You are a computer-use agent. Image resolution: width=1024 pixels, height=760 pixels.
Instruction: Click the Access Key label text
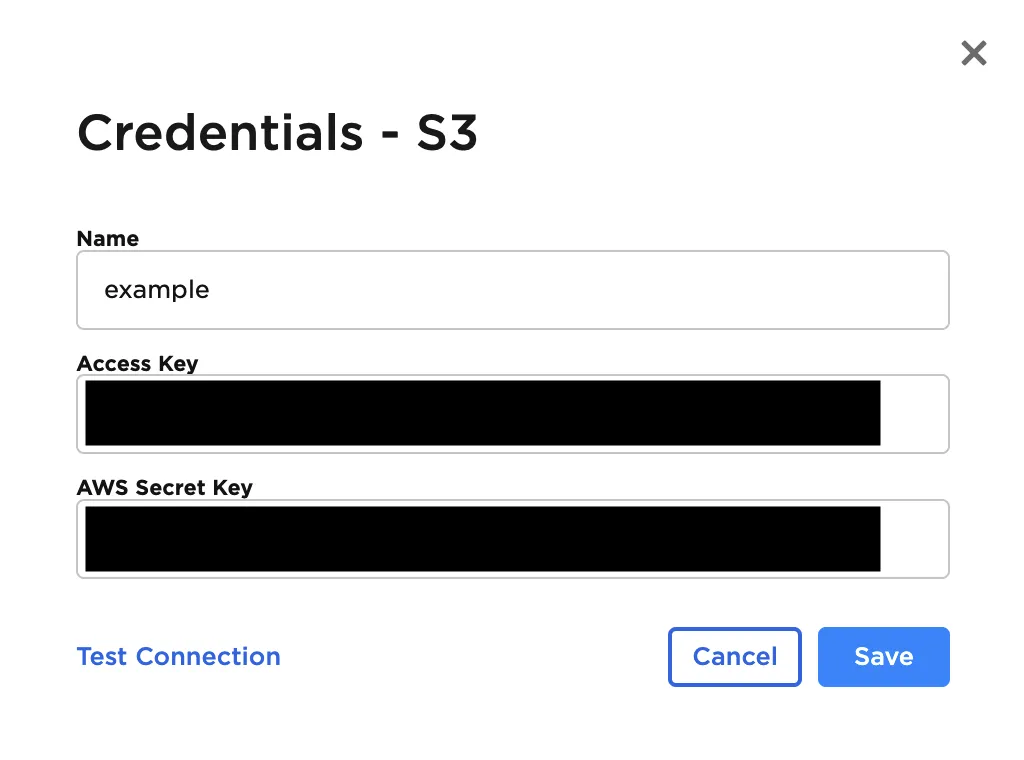point(137,364)
